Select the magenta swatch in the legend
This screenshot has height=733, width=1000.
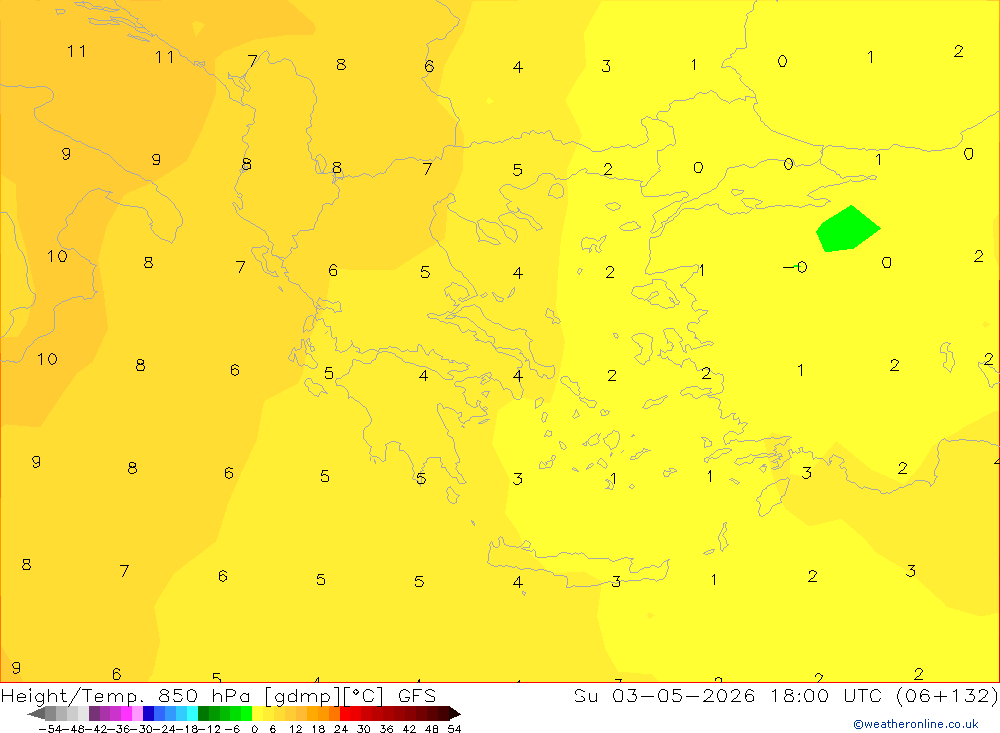(127, 713)
